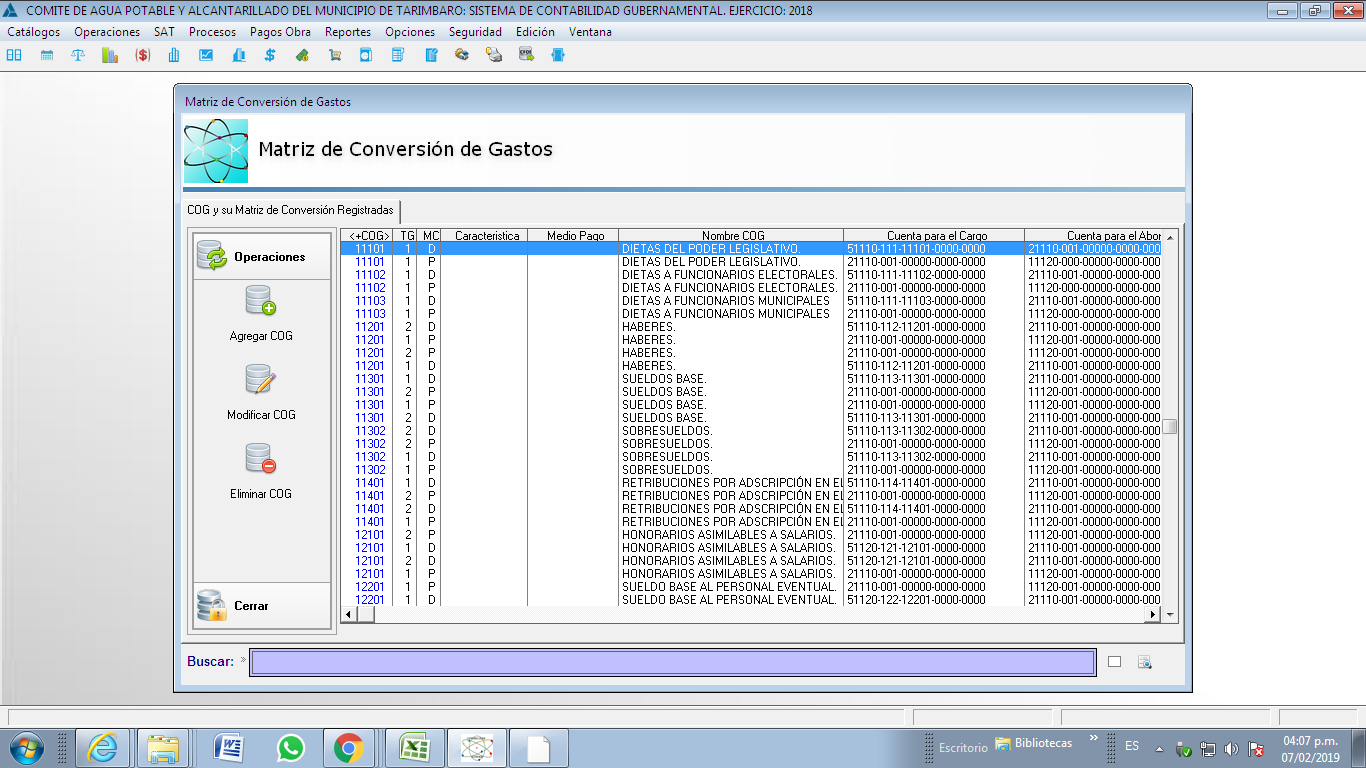
Task: Click the balance scale toolbar icon
Action: pyautogui.click(x=78, y=56)
